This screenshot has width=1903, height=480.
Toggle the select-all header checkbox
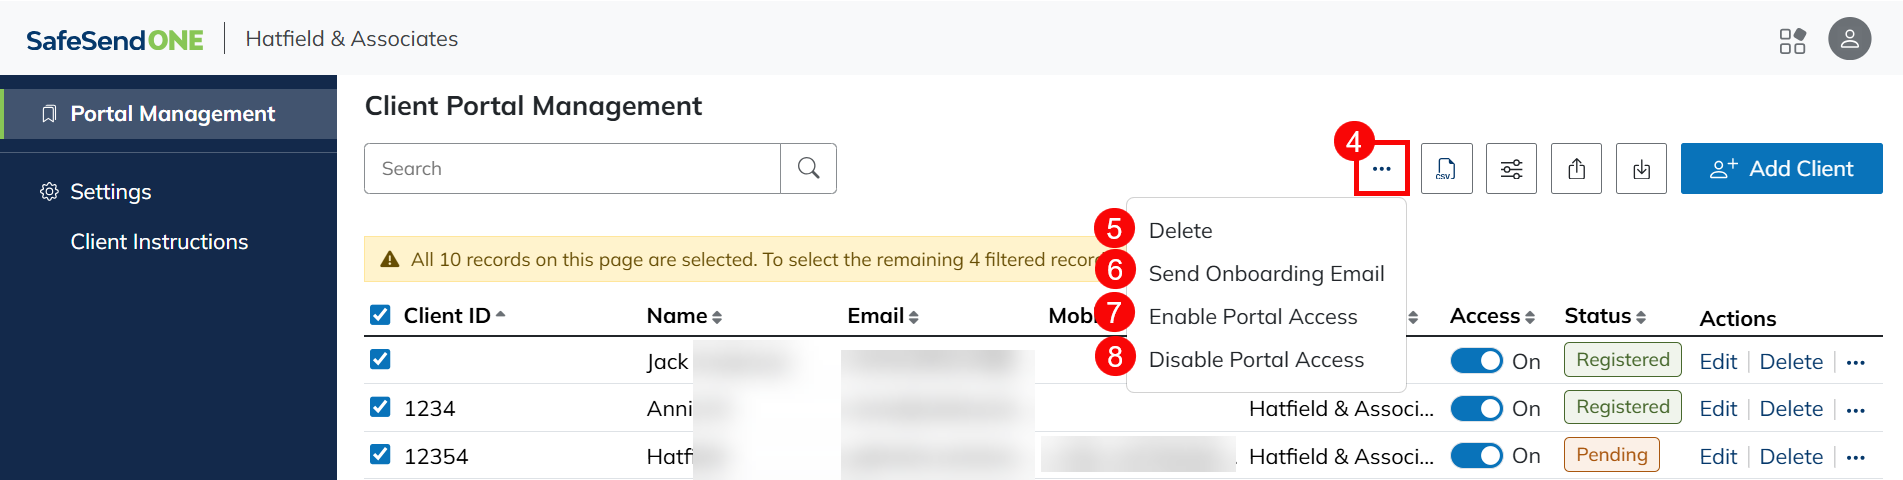(x=380, y=315)
